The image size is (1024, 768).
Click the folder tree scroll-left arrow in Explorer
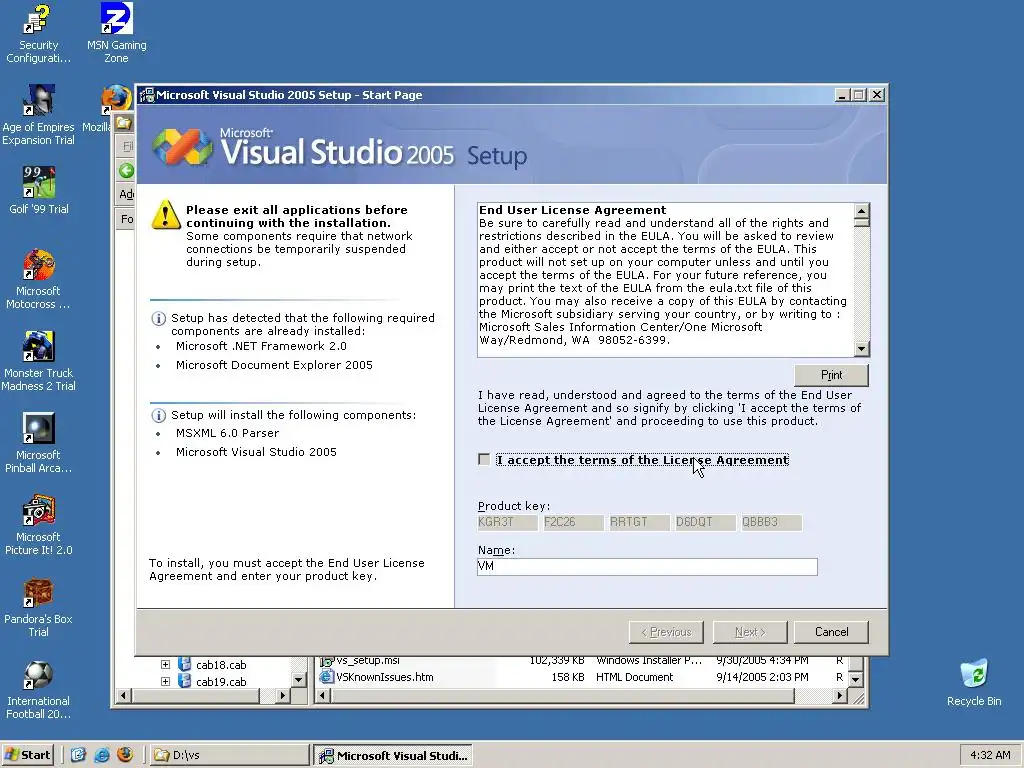point(123,696)
